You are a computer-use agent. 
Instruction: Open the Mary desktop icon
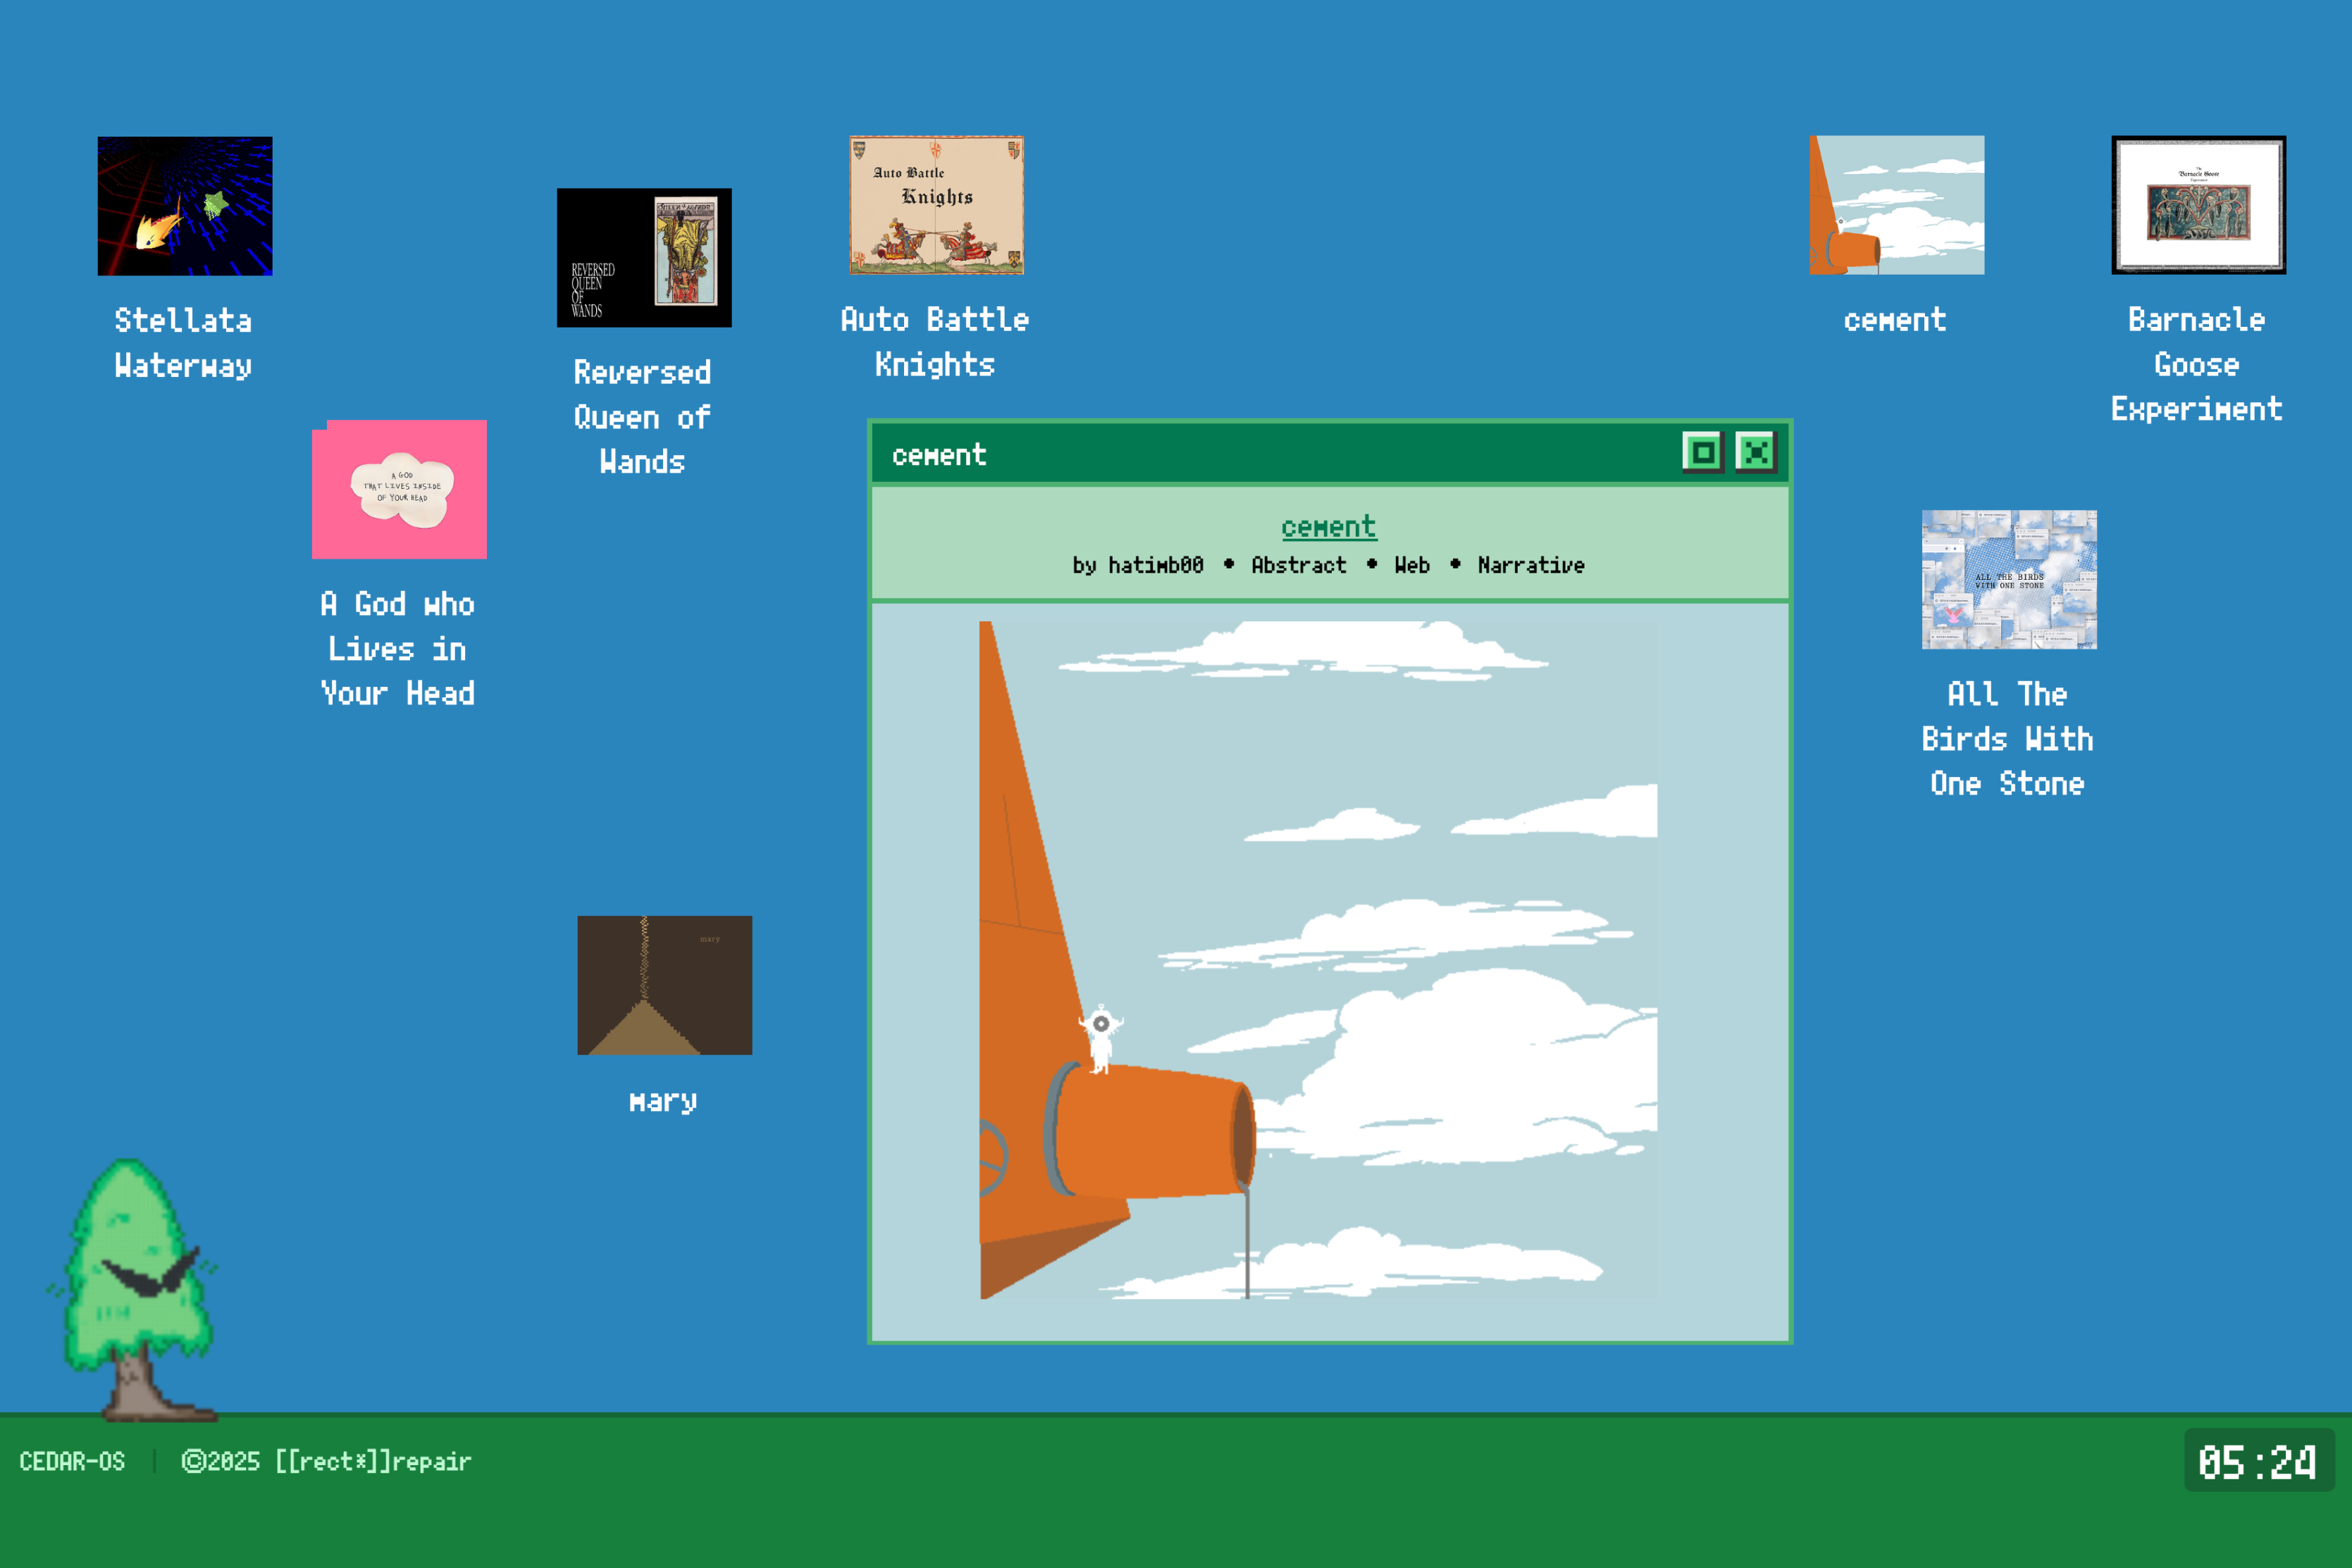(x=663, y=984)
